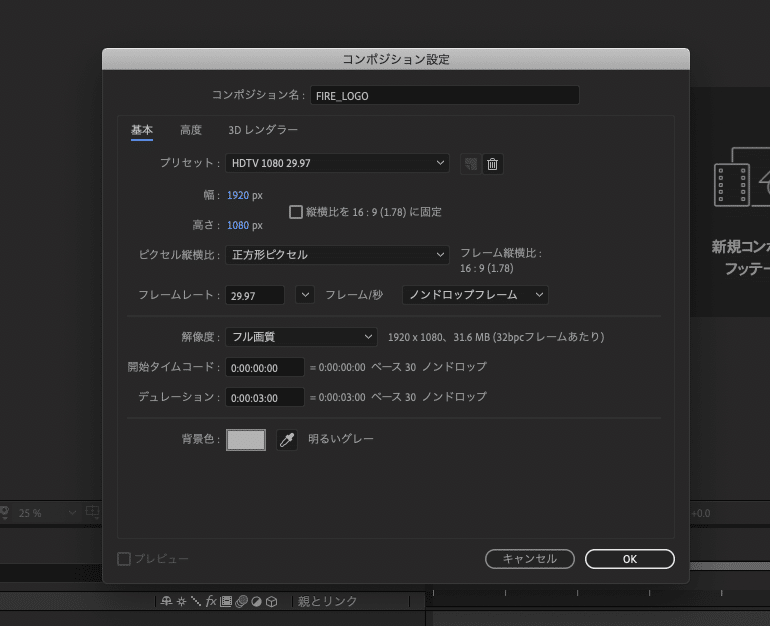Toggle the 縦横比を 16:9 に固定 checkbox
The image size is (770, 626).
296,212
